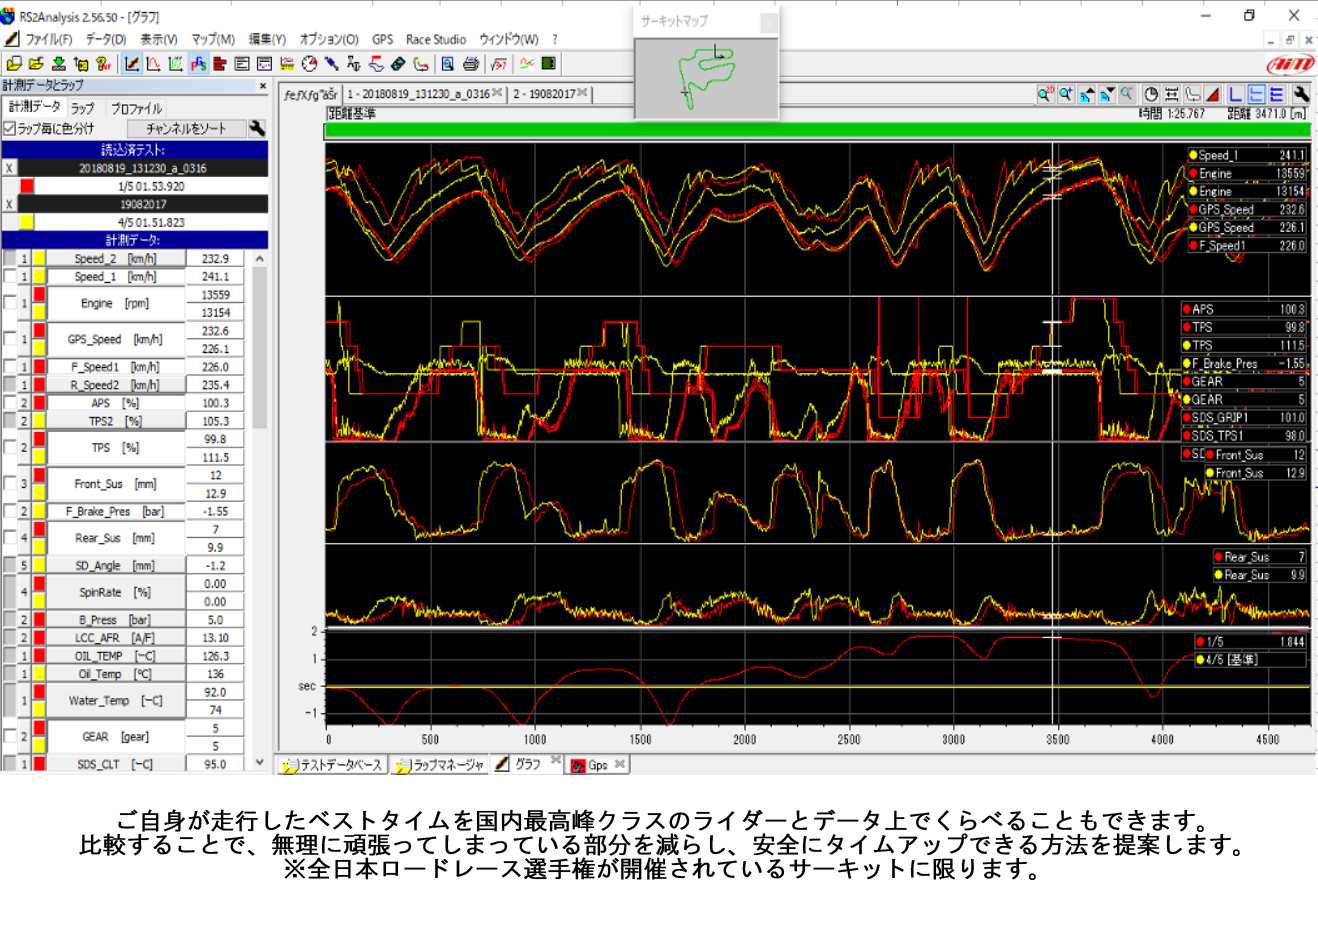Image resolution: width=1318 pixels, height=930 pixels.
Task: Enable the Speed_1 channel checkbox
Action: click(x=10, y=277)
